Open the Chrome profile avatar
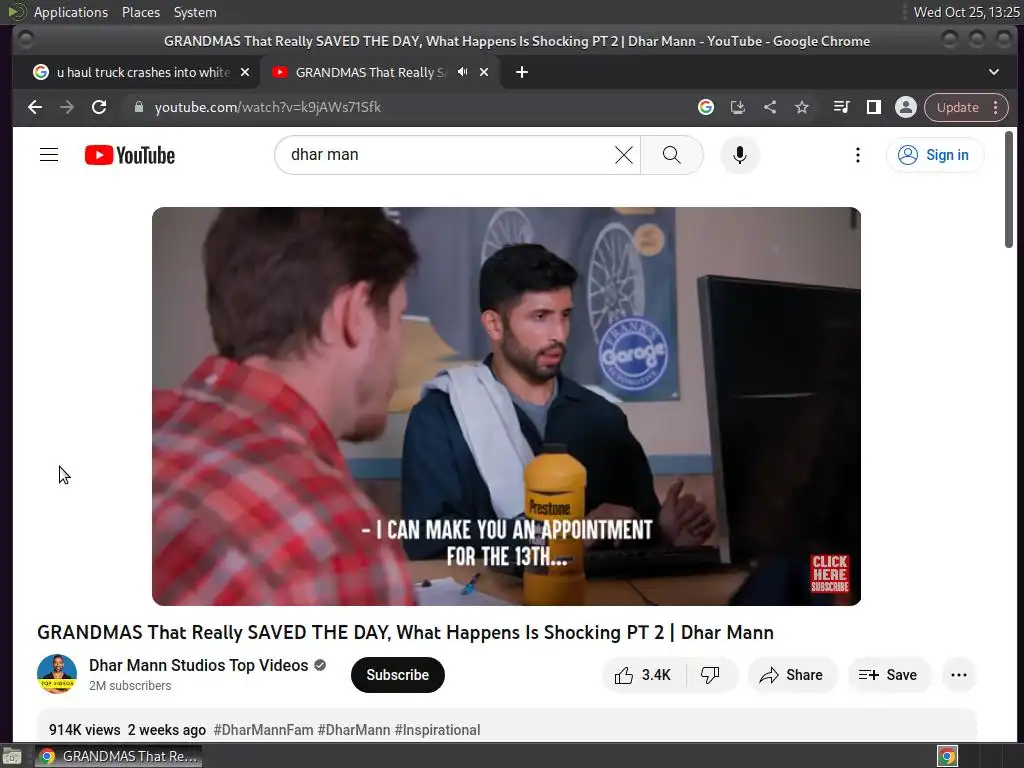The image size is (1024, 768). (906, 107)
